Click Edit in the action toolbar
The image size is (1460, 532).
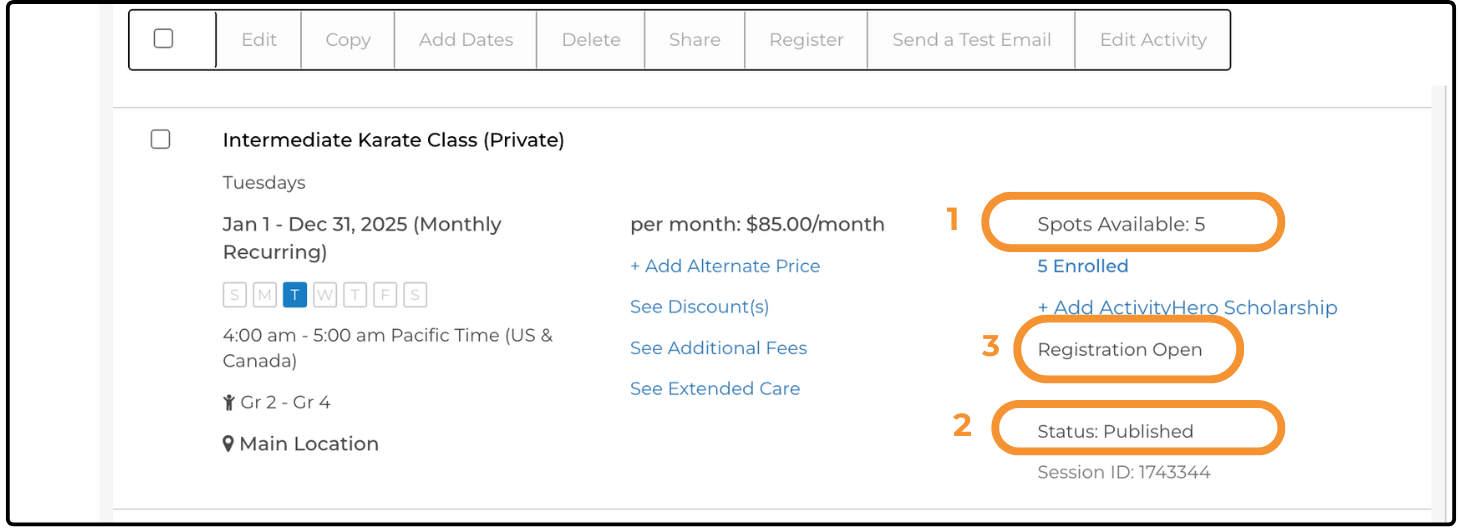pyautogui.click(x=259, y=40)
